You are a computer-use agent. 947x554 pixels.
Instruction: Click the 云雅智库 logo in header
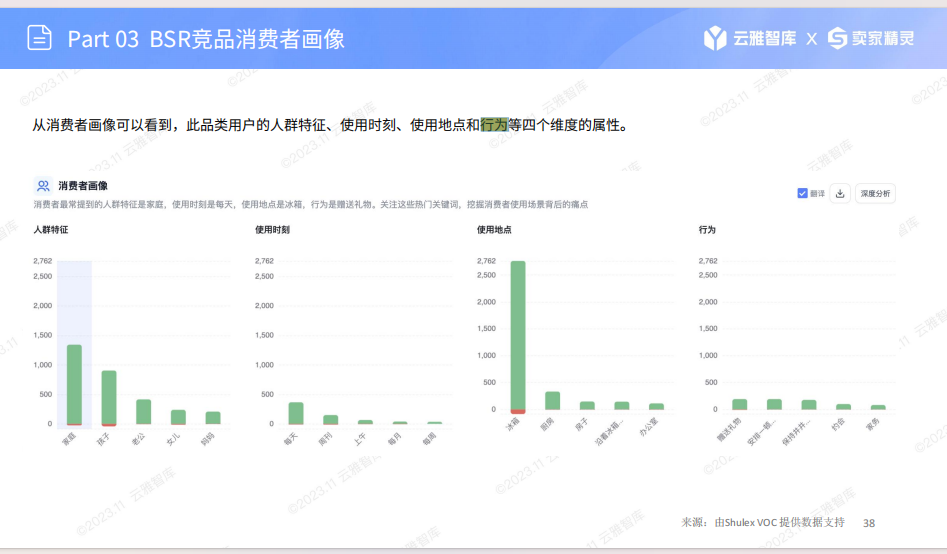click(x=750, y=39)
